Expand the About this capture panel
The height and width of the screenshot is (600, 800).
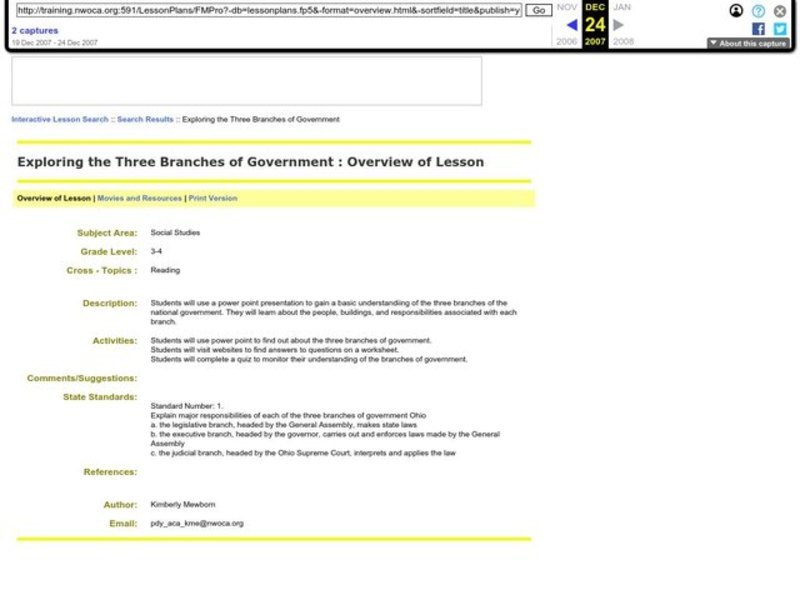pyautogui.click(x=749, y=41)
